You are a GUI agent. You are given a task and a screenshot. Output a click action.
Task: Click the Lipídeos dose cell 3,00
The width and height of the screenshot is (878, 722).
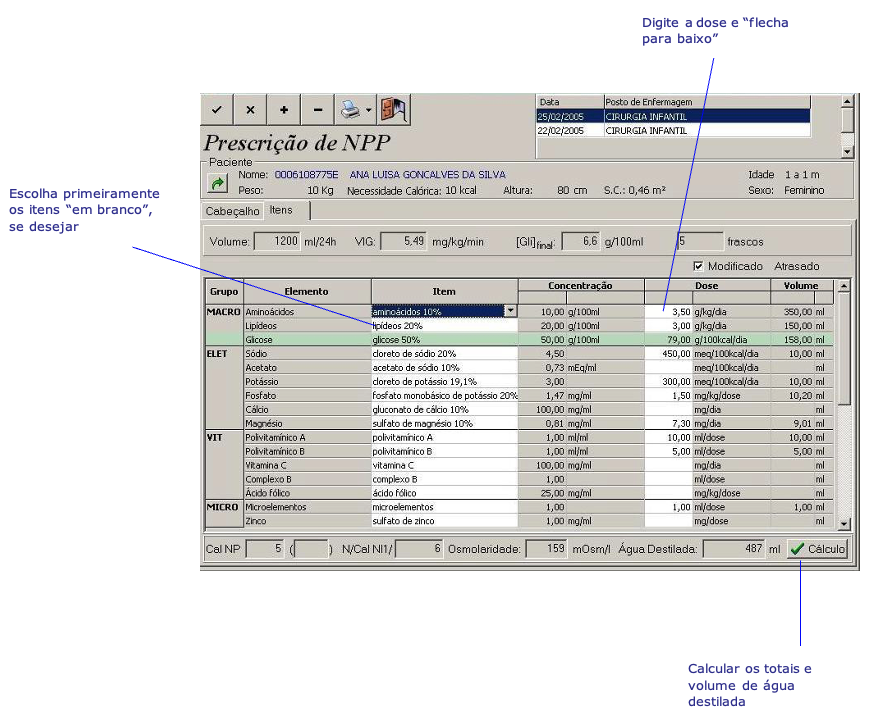click(669, 325)
